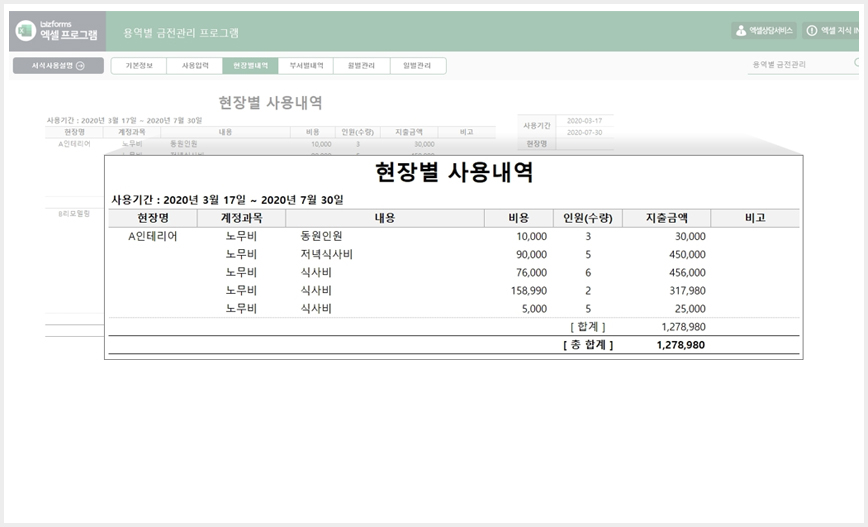Click the bizforms Excel logo icon

(x=25, y=31)
